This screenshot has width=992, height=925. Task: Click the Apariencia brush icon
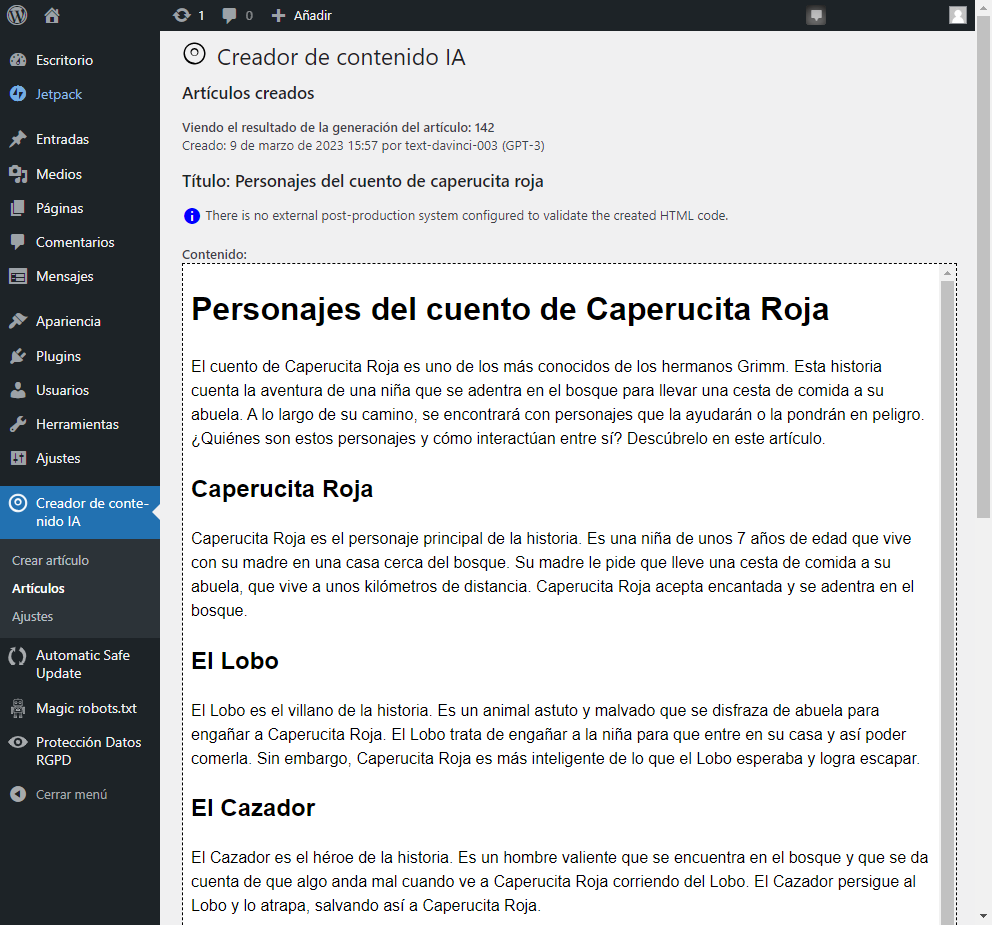click(x=18, y=321)
